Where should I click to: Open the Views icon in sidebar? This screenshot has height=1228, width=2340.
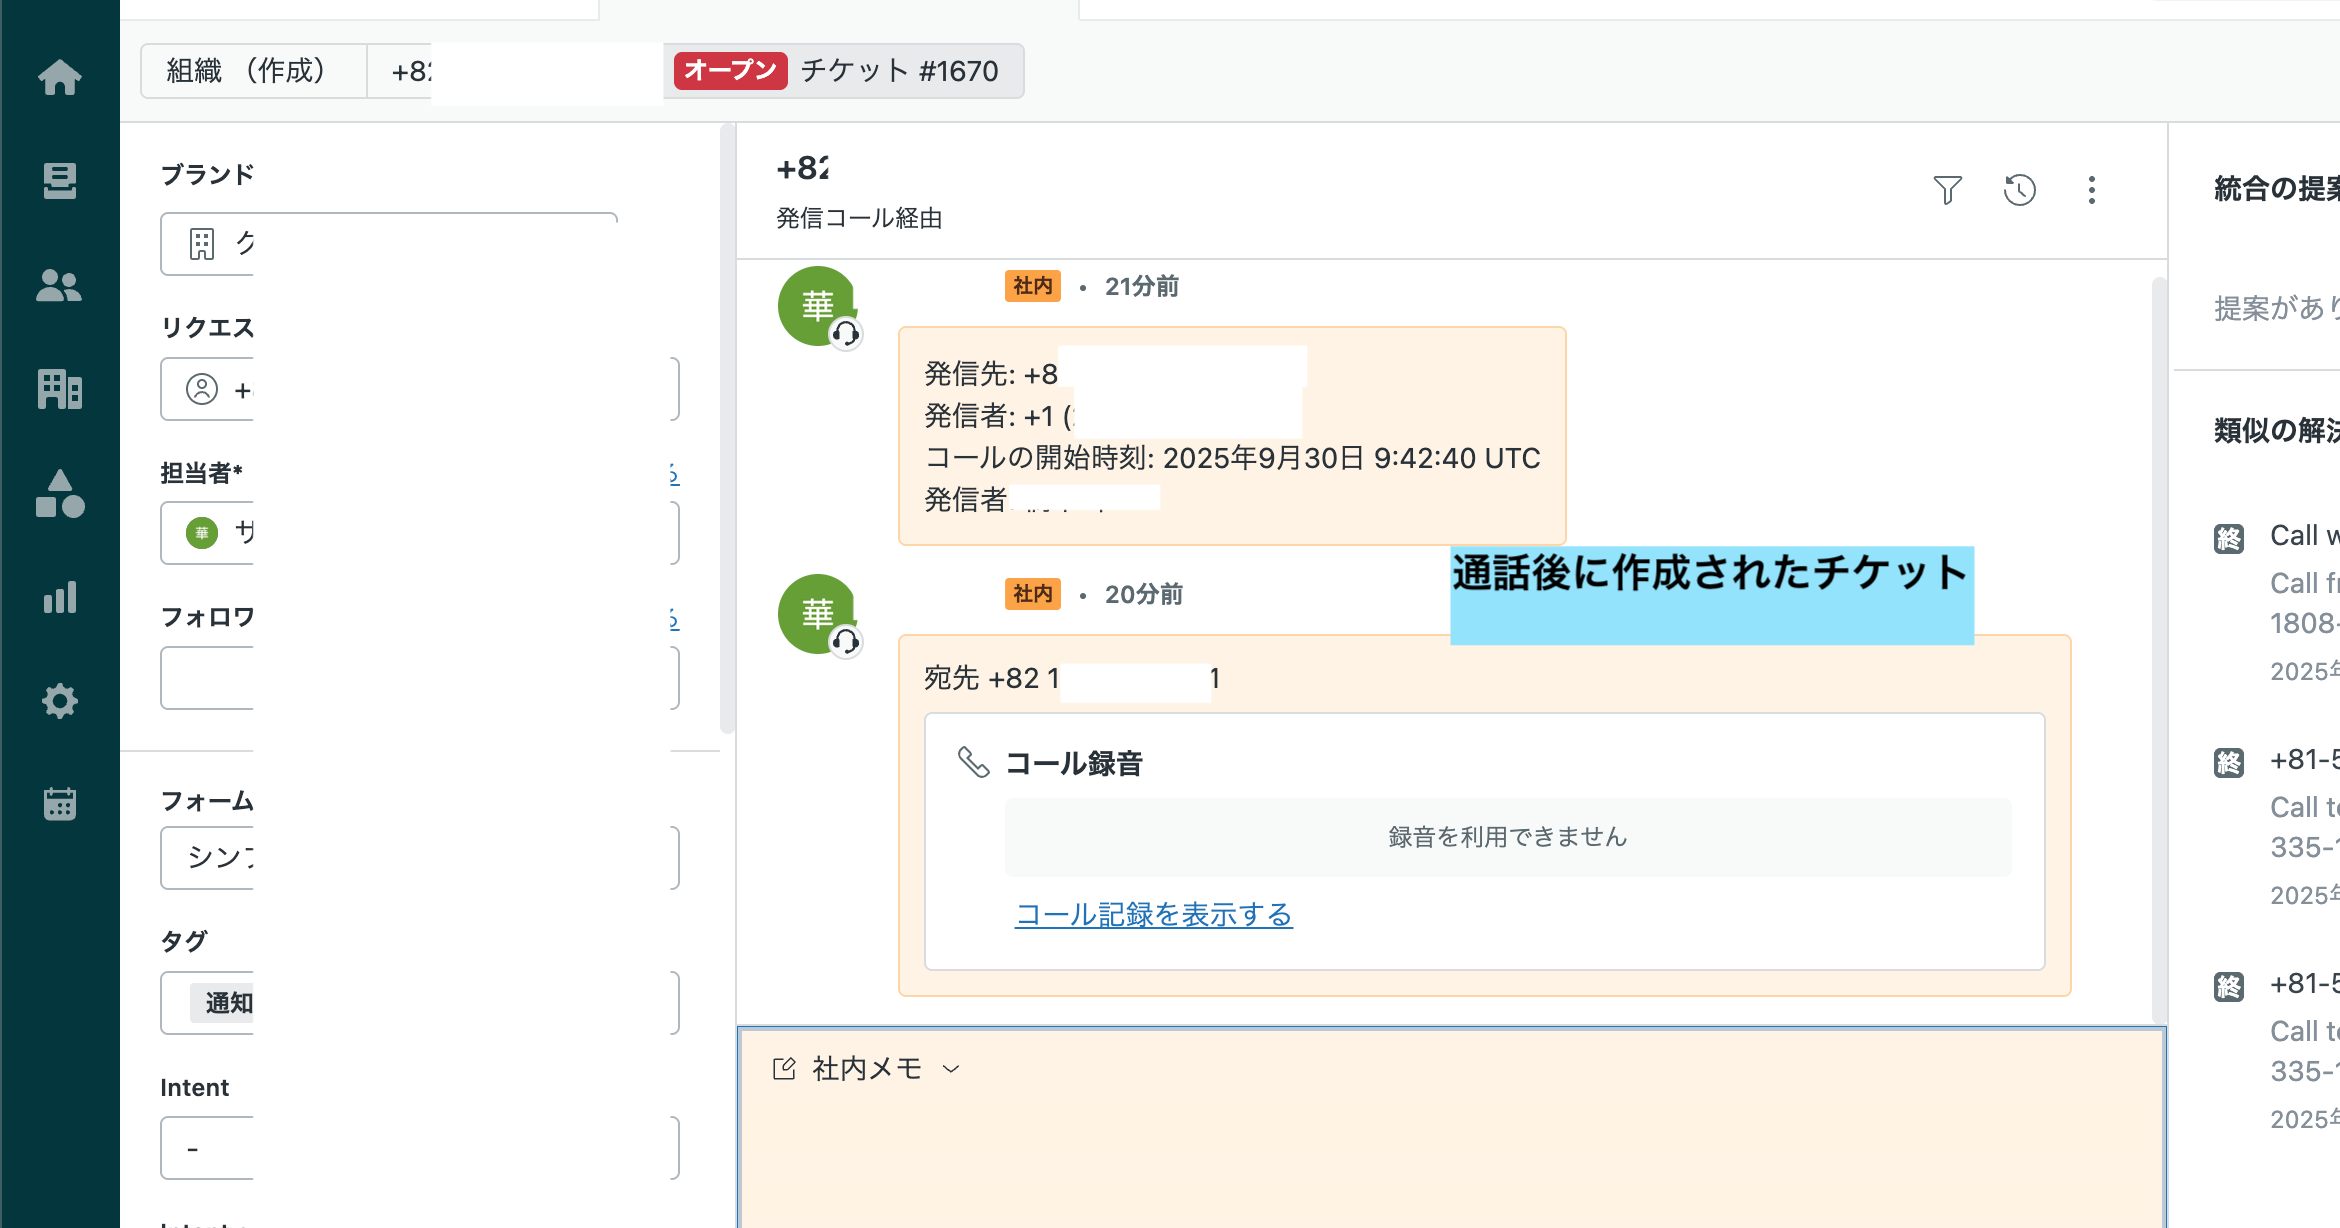point(59,181)
